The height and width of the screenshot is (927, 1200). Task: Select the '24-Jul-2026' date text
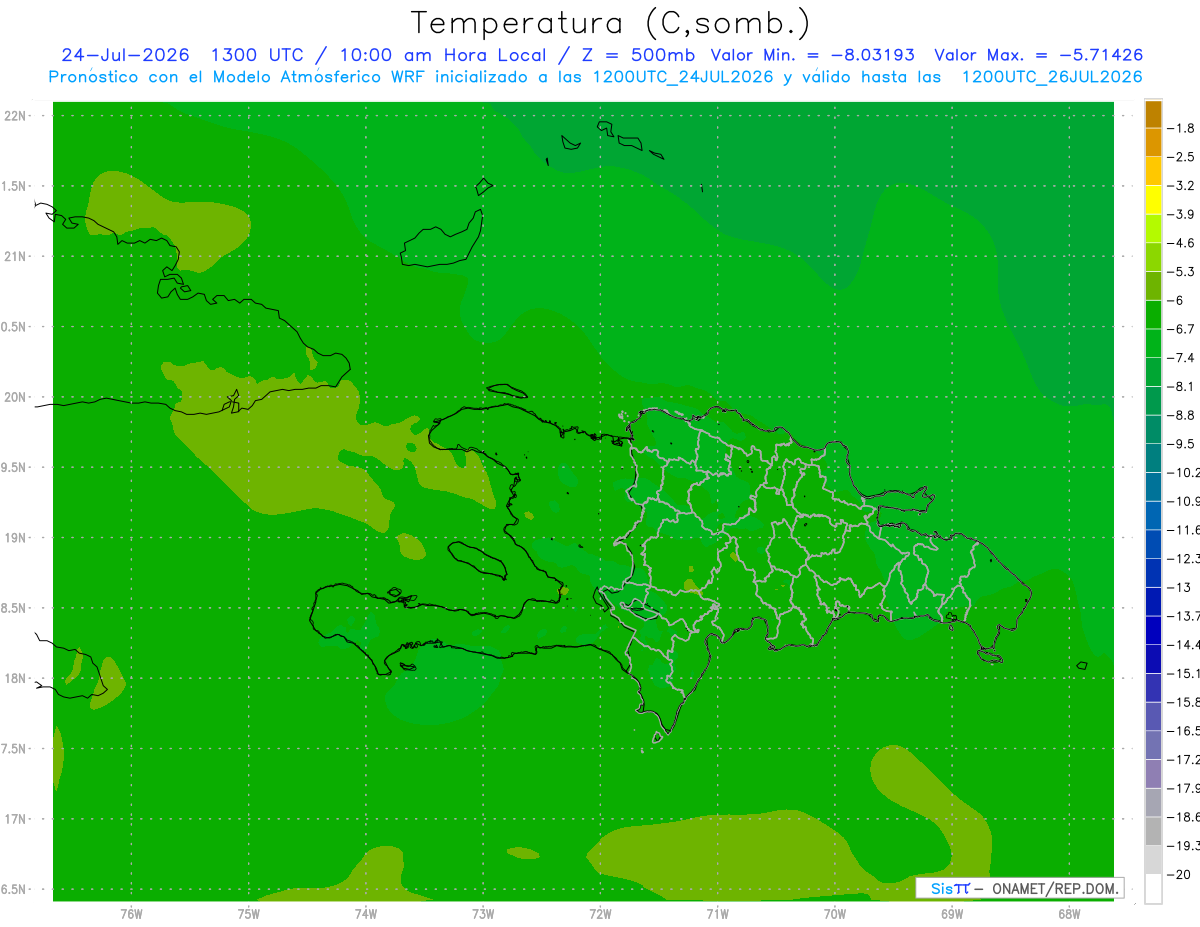pos(125,55)
